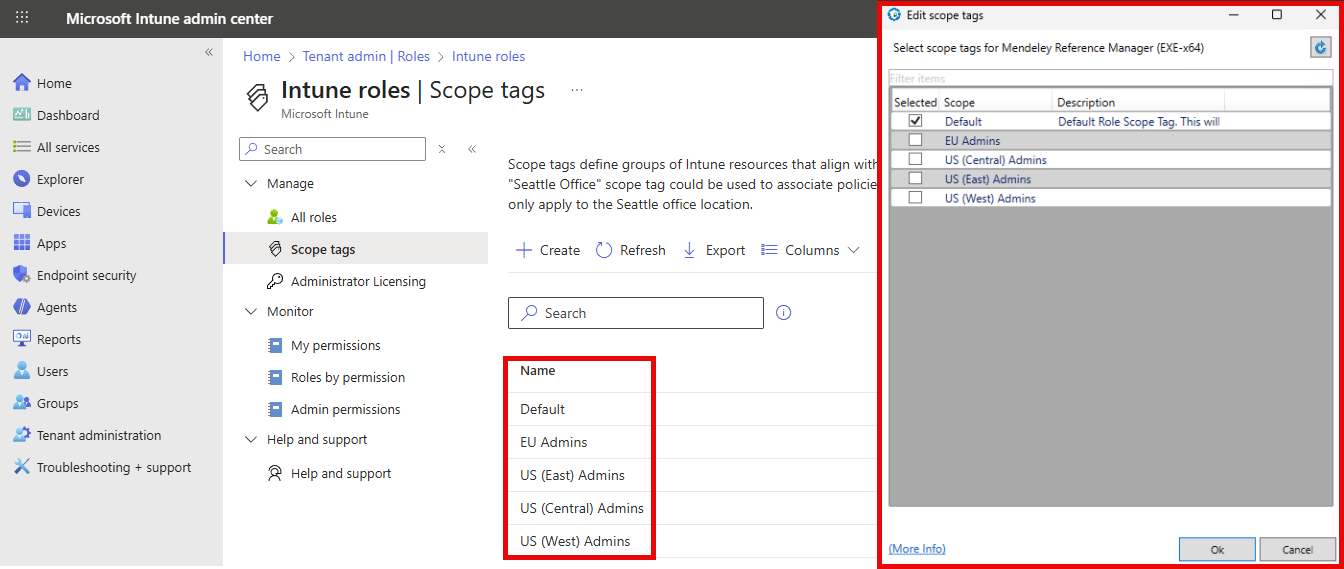Collapse the Manage section
Viewport: 1344px width, 569px height.
250,184
